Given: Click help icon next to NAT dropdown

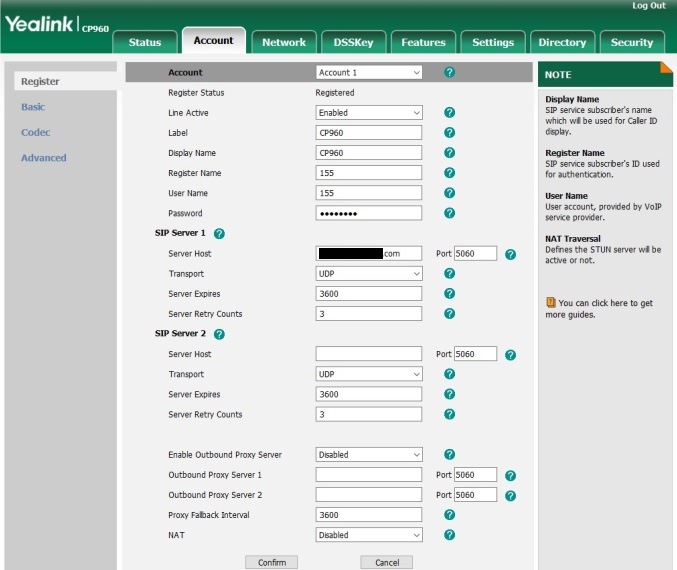Looking at the screenshot, I should tap(449, 535).
